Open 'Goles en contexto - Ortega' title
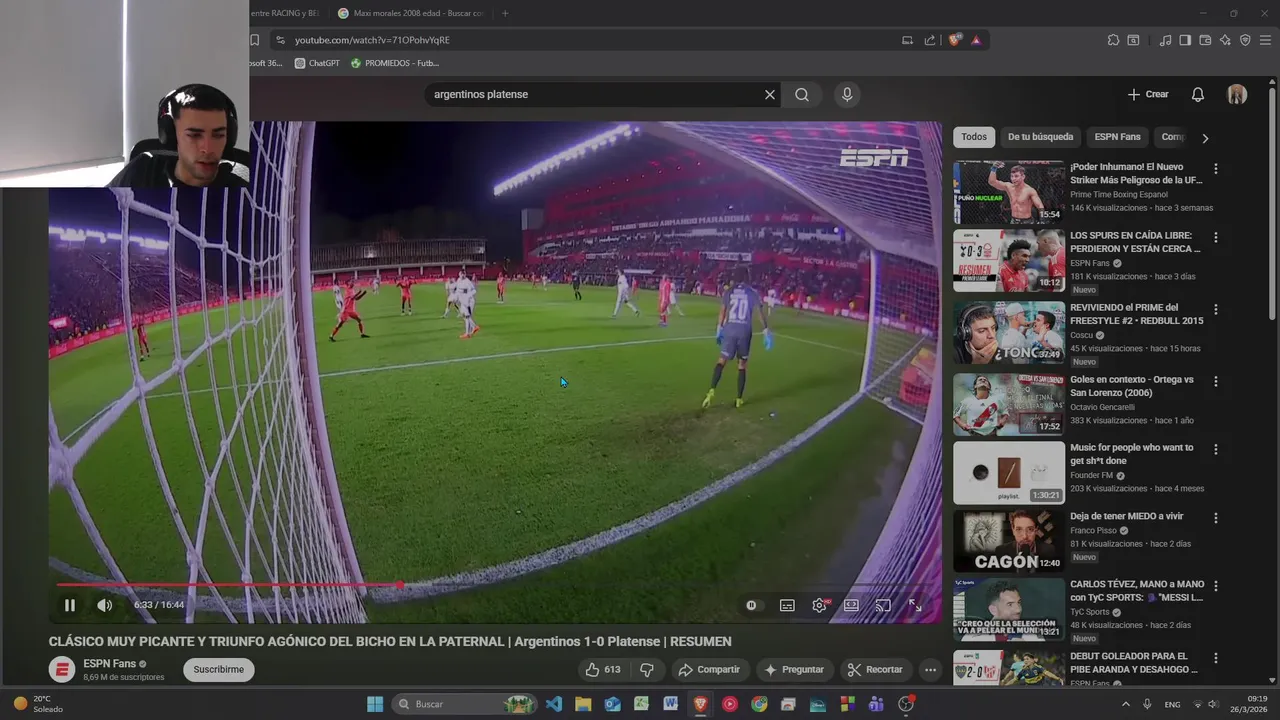Screen dimensions: 1280x720 click(x=1132, y=386)
